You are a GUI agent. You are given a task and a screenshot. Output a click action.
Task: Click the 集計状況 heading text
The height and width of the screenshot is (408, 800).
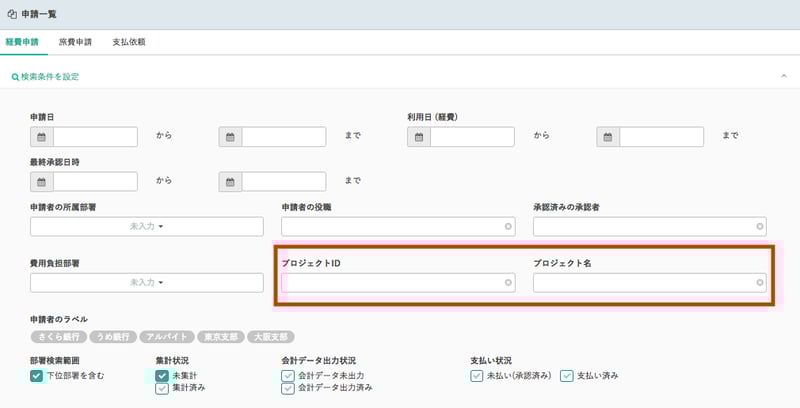[172, 361]
